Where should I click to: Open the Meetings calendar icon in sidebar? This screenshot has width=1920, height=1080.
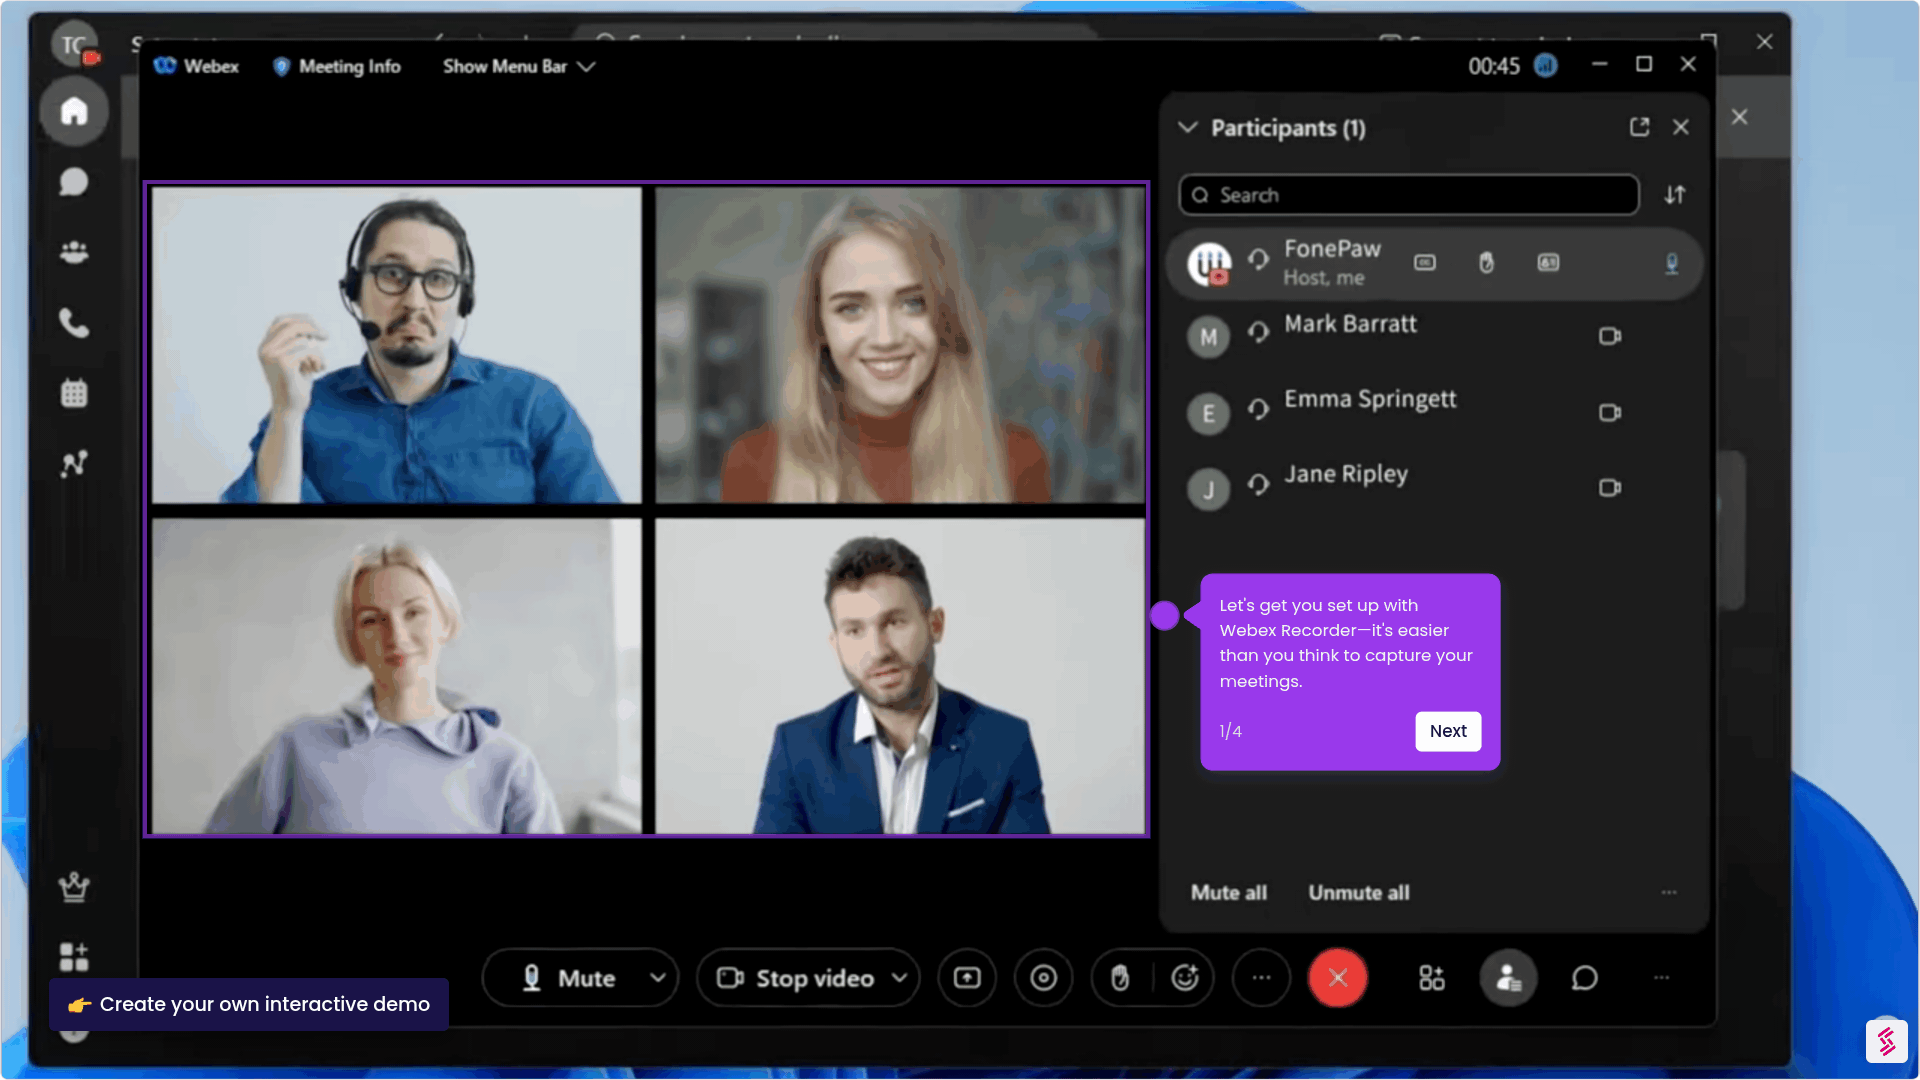74,393
